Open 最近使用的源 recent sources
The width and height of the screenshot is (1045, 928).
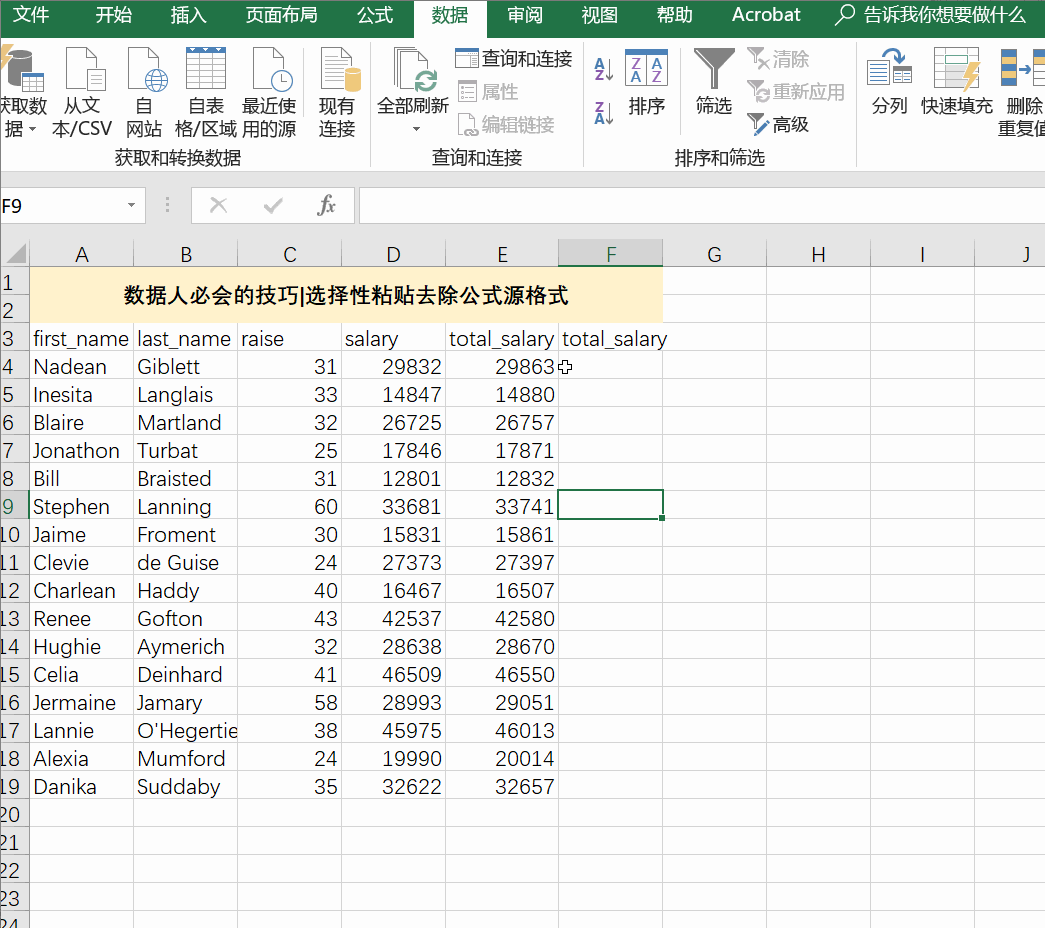tap(271, 70)
